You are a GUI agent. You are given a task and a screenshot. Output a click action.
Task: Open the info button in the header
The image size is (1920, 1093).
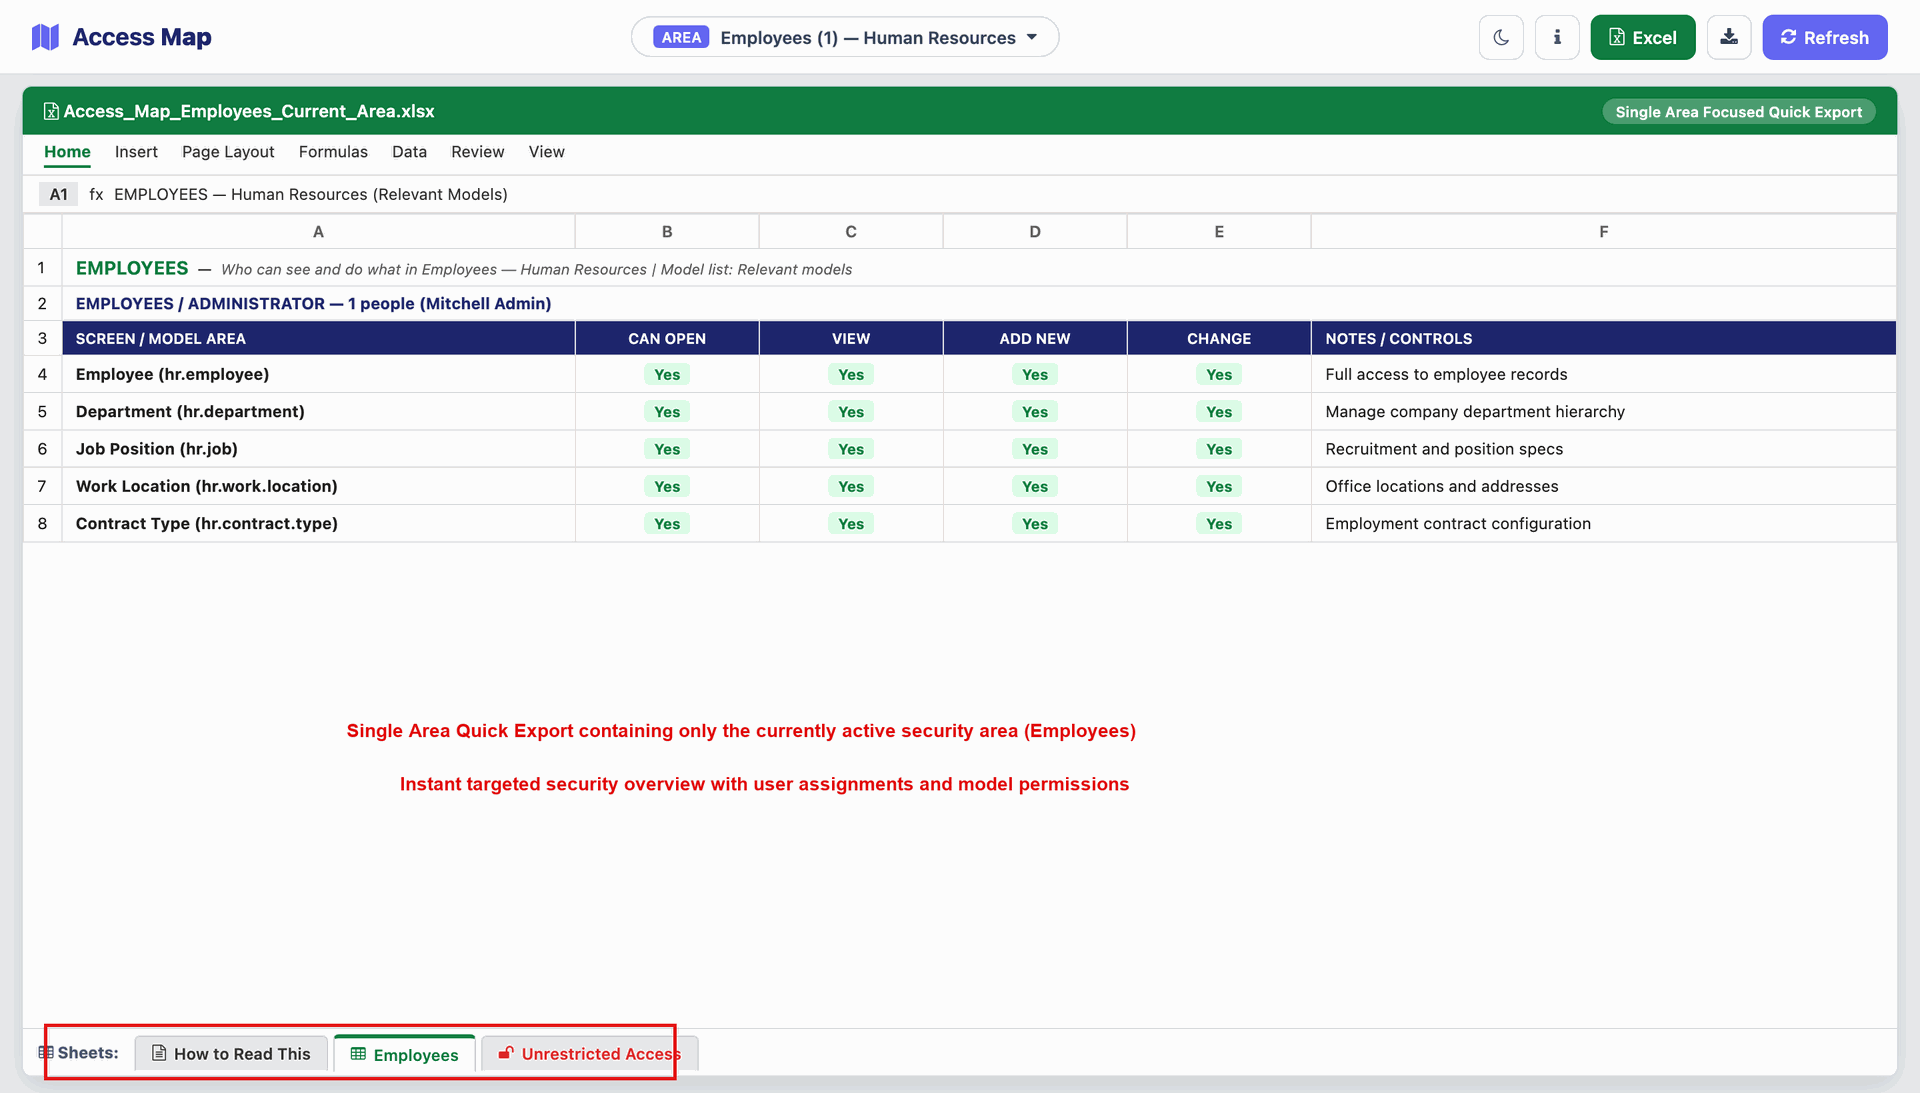[1557, 37]
